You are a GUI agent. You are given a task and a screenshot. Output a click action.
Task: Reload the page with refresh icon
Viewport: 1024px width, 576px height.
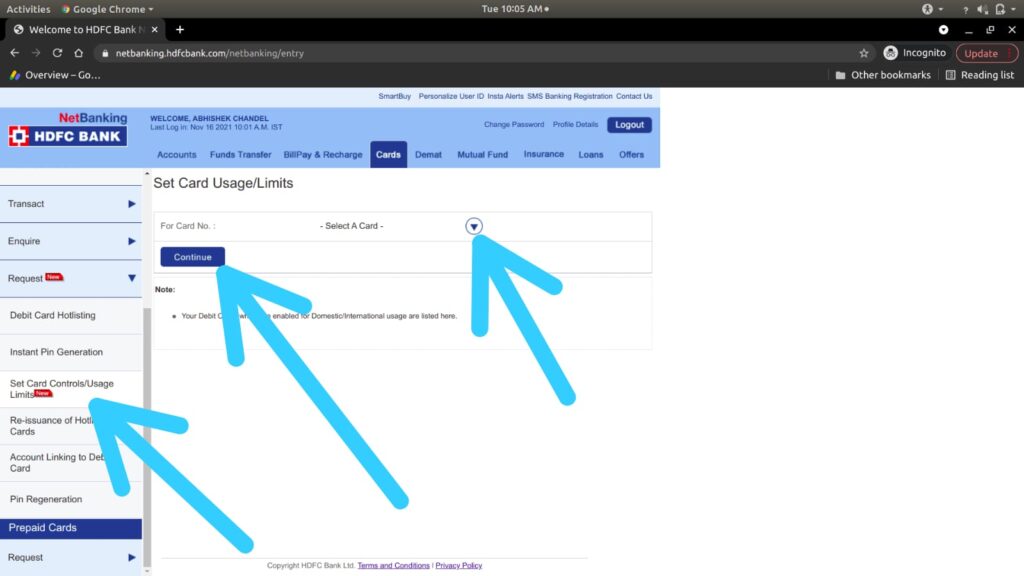point(57,53)
